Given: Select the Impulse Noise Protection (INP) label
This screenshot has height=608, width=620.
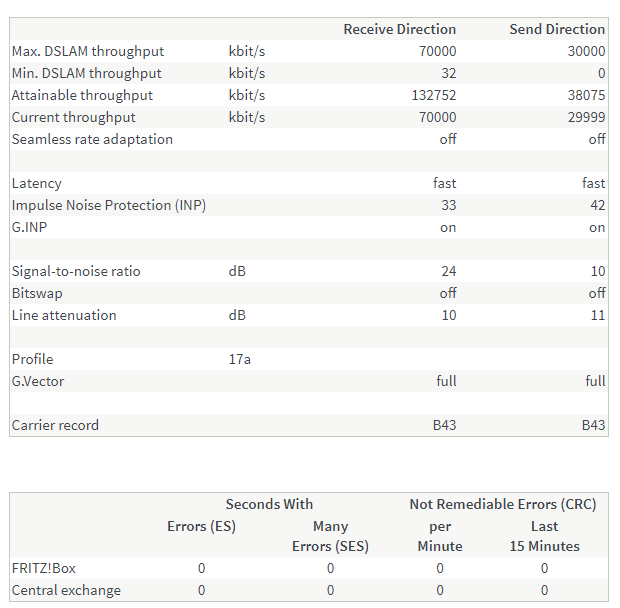Looking at the screenshot, I should point(109,205).
